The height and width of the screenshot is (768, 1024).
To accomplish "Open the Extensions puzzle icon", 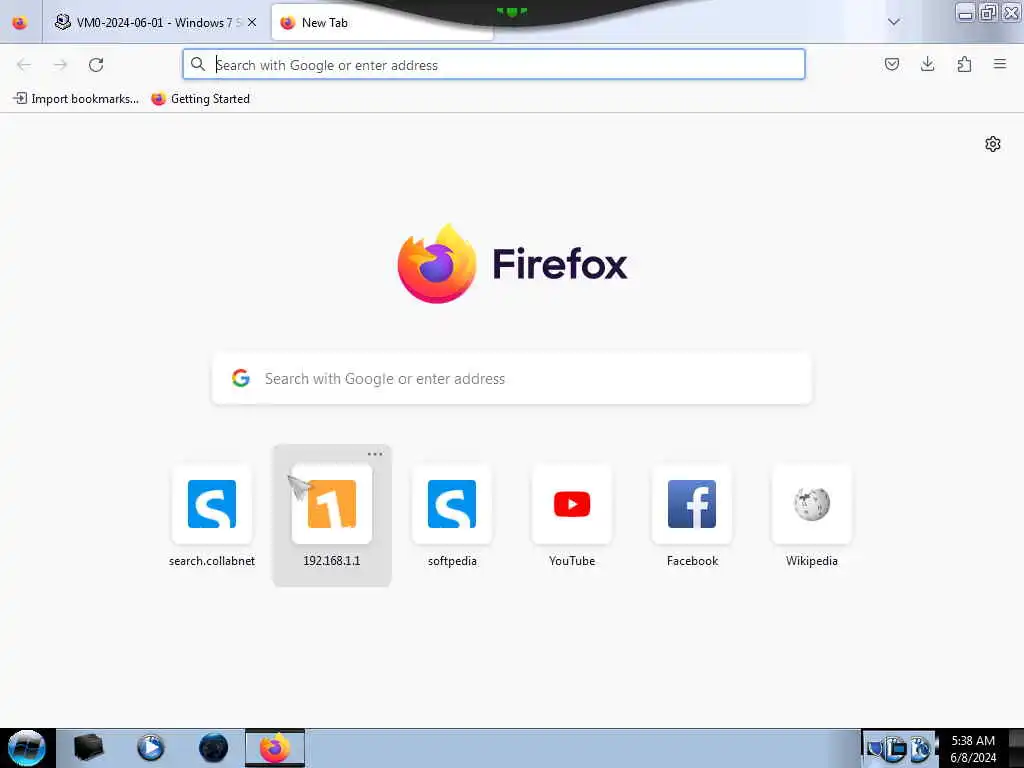I will tap(964, 64).
